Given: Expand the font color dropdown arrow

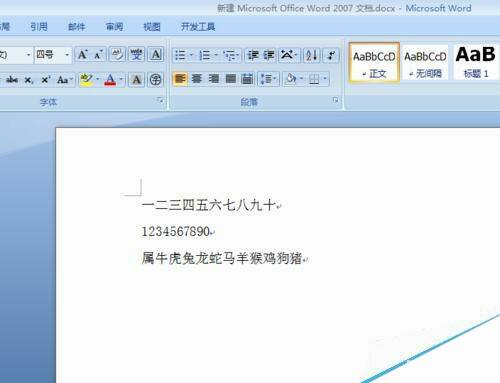Looking at the screenshot, I should click(x=121, y=80).
